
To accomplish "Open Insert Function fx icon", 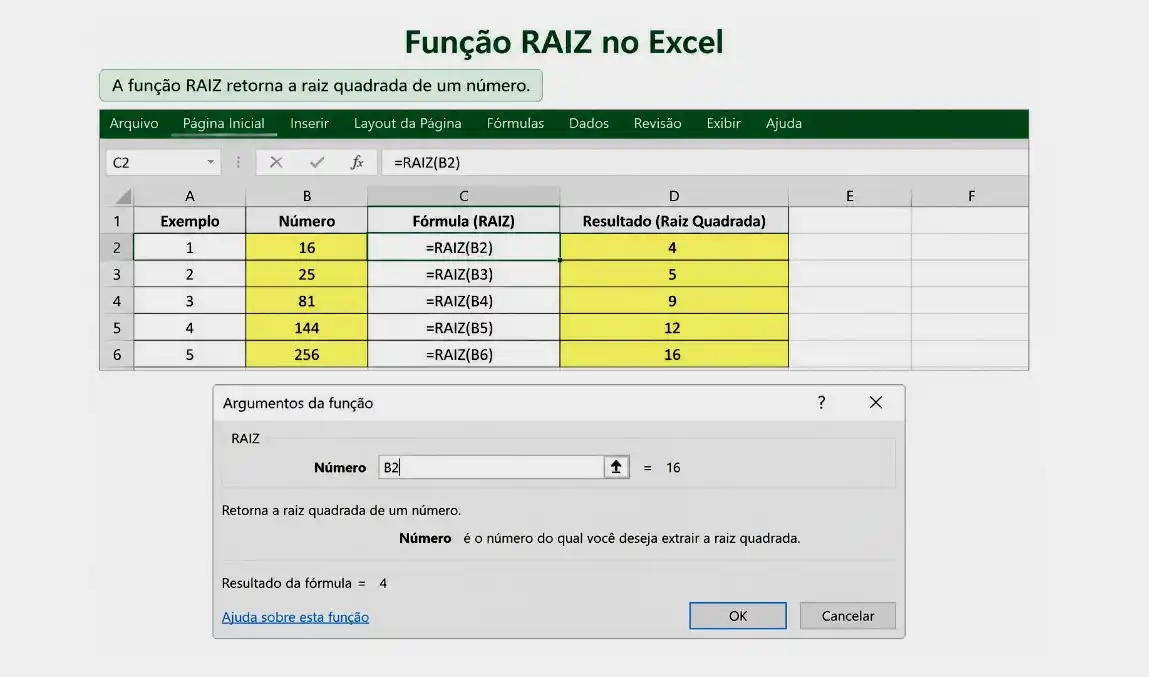I will (x=357, y=163).
